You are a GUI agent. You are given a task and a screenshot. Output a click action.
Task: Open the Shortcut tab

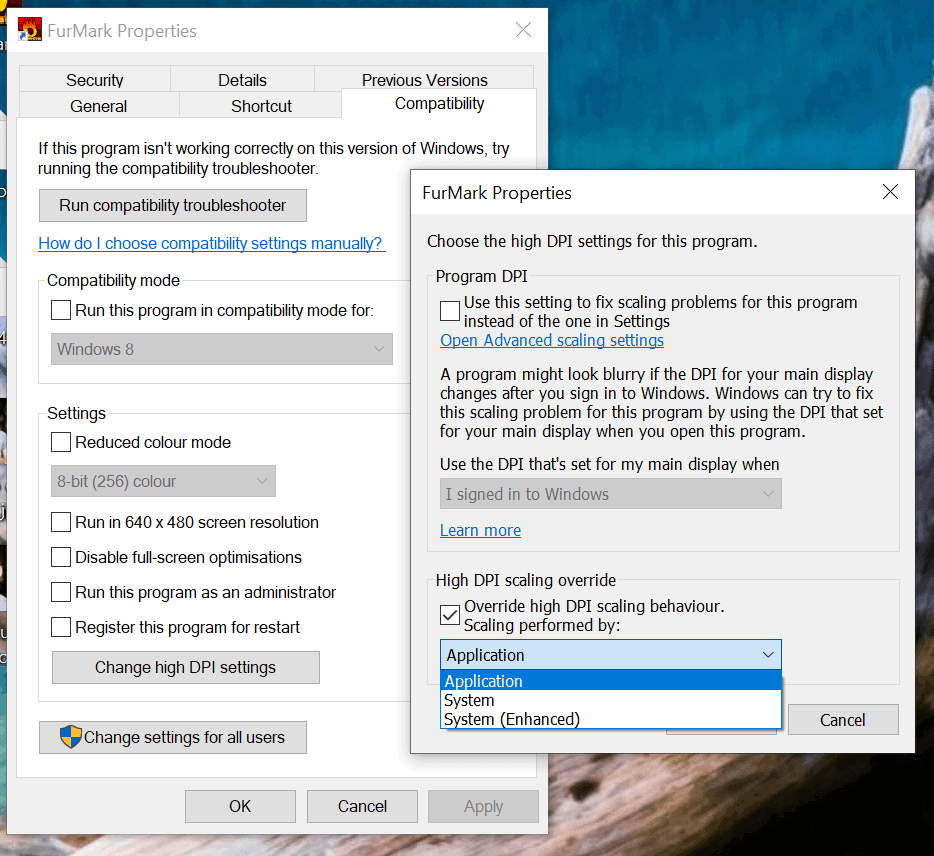coord(261,105)
